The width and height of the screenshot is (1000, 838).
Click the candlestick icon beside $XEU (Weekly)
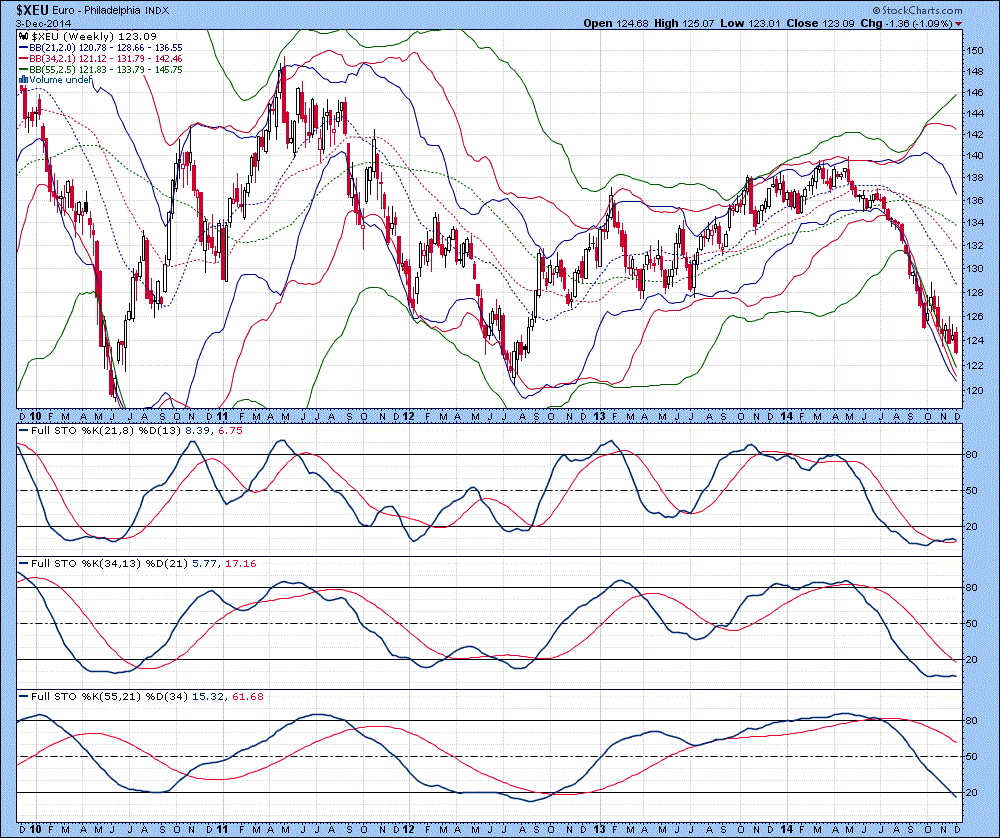(24, 35)
